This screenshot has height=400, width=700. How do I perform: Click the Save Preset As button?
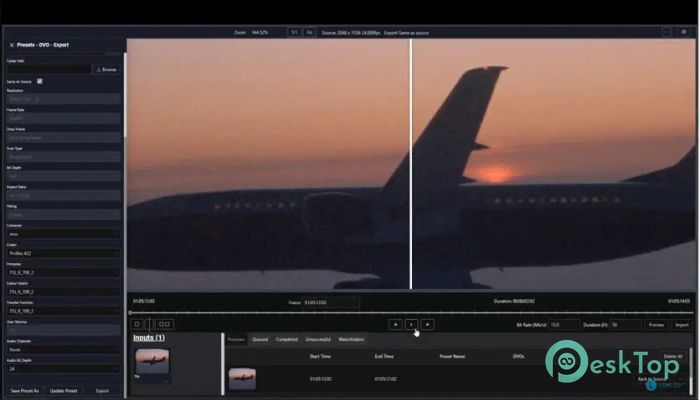click(25, 390)
